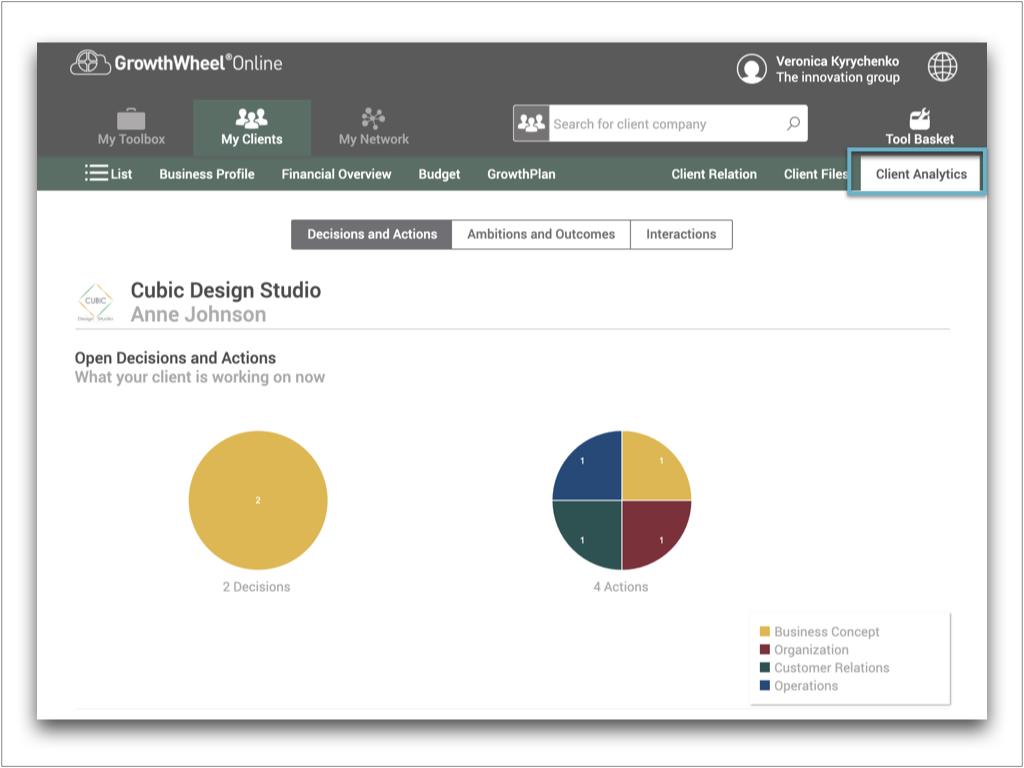Click the globe language icon
This screenshot has height=768, width=1024.
pos(942,67)
